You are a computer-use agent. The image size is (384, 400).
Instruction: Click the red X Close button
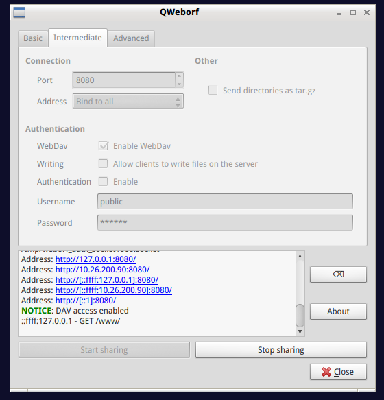pyautogui.click(x=338, y=372)
